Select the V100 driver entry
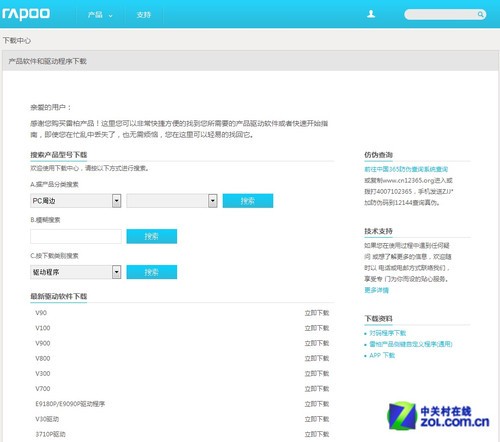 coord(43,328)
